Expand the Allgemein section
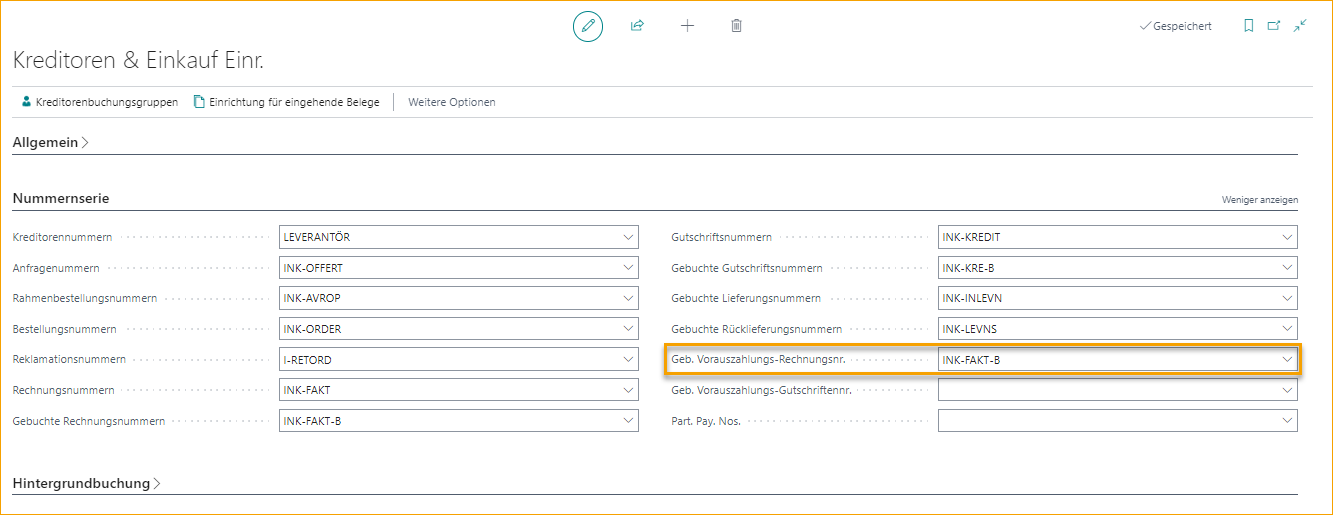 [x=50, y=143]
